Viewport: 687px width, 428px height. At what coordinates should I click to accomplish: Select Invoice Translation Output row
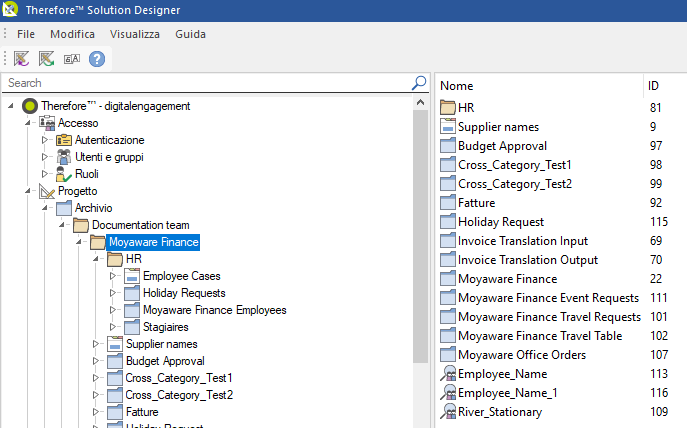(x=528, y=260)
